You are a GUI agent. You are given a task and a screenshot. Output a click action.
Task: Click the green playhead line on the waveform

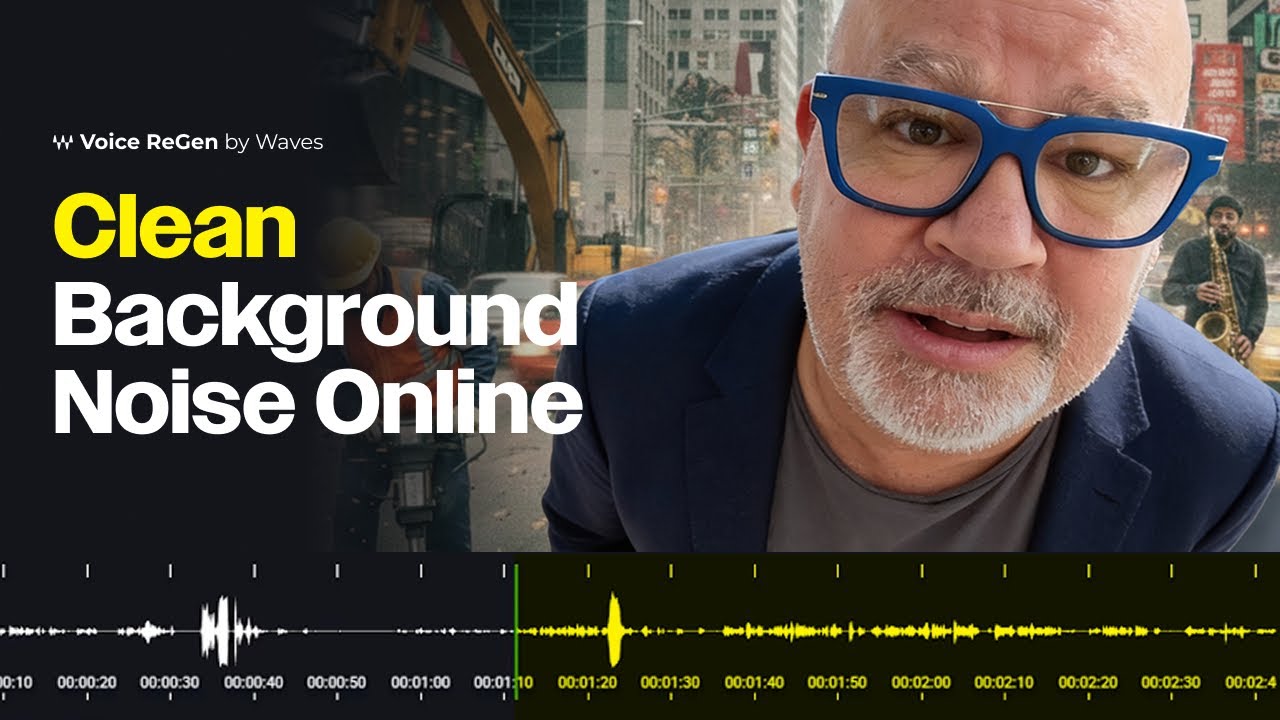point(516,635)
